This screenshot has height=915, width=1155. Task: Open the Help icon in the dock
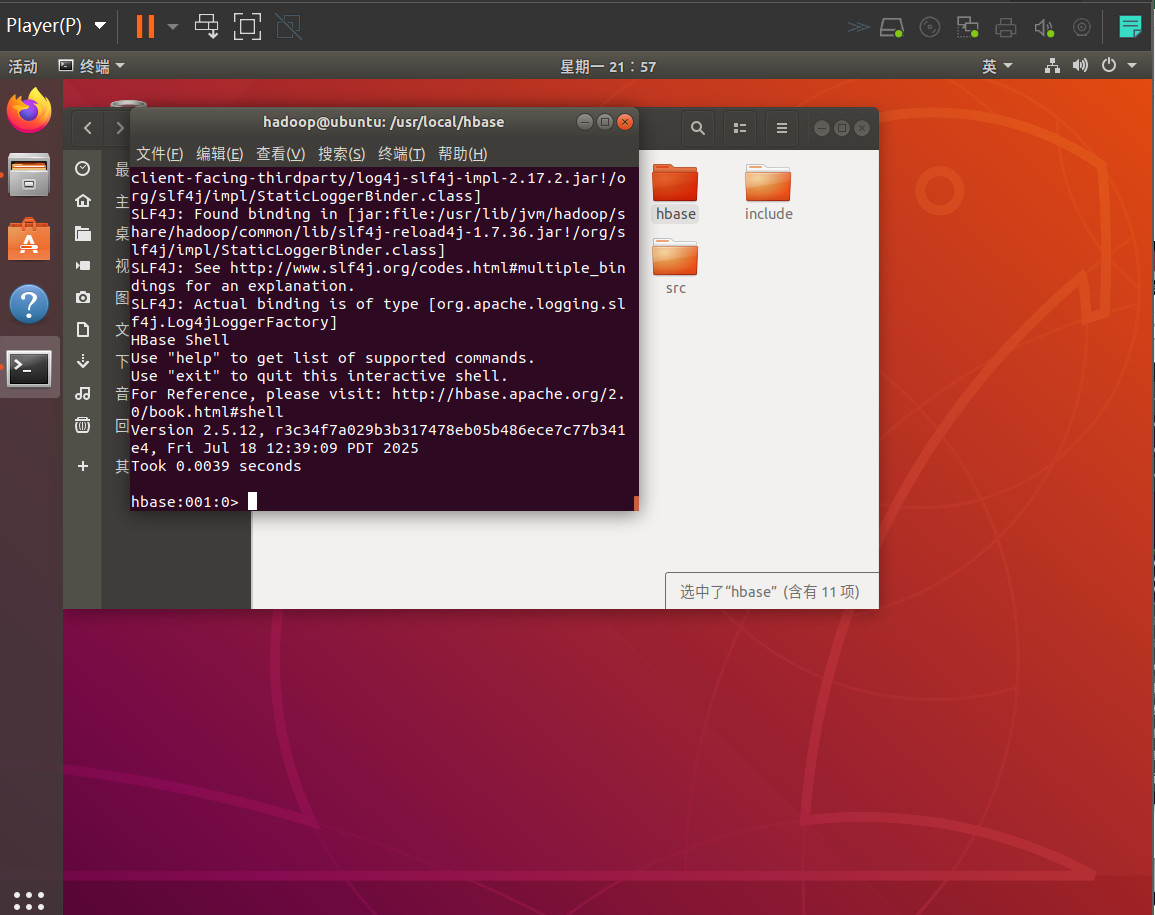[29, 304]
